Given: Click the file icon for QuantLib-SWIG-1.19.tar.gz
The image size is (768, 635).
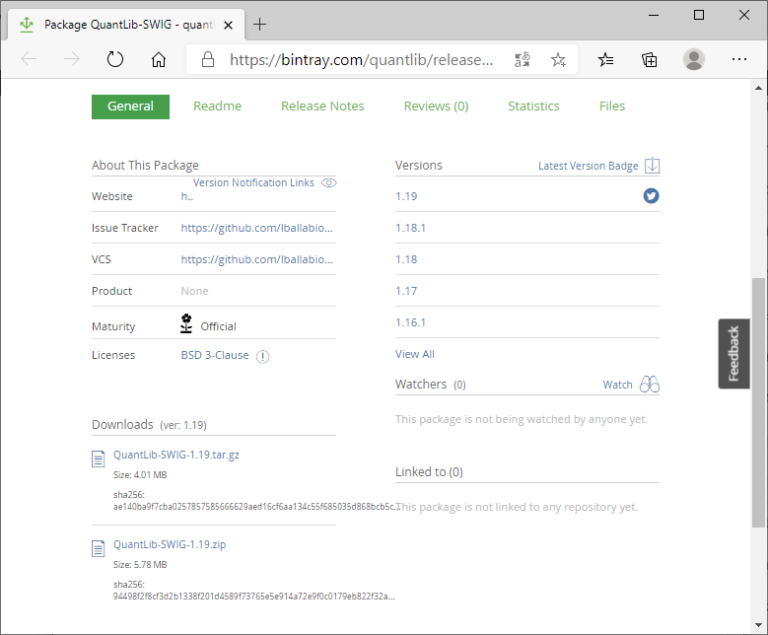Looking at the screenshot, I should pos(98,458).
